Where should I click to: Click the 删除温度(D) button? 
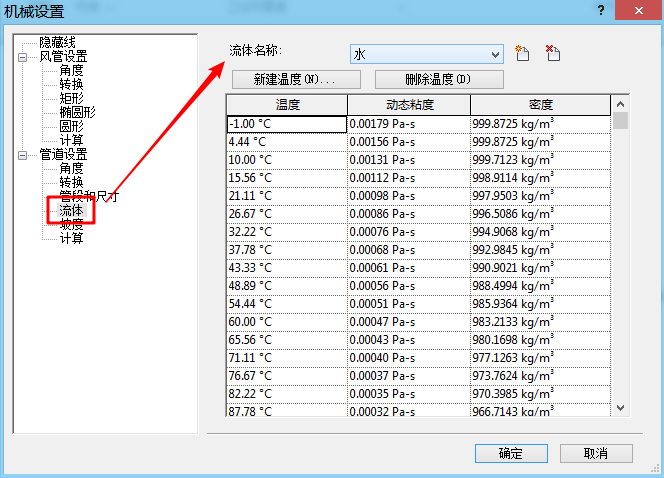pyautogui.click(x=439, y=80)
